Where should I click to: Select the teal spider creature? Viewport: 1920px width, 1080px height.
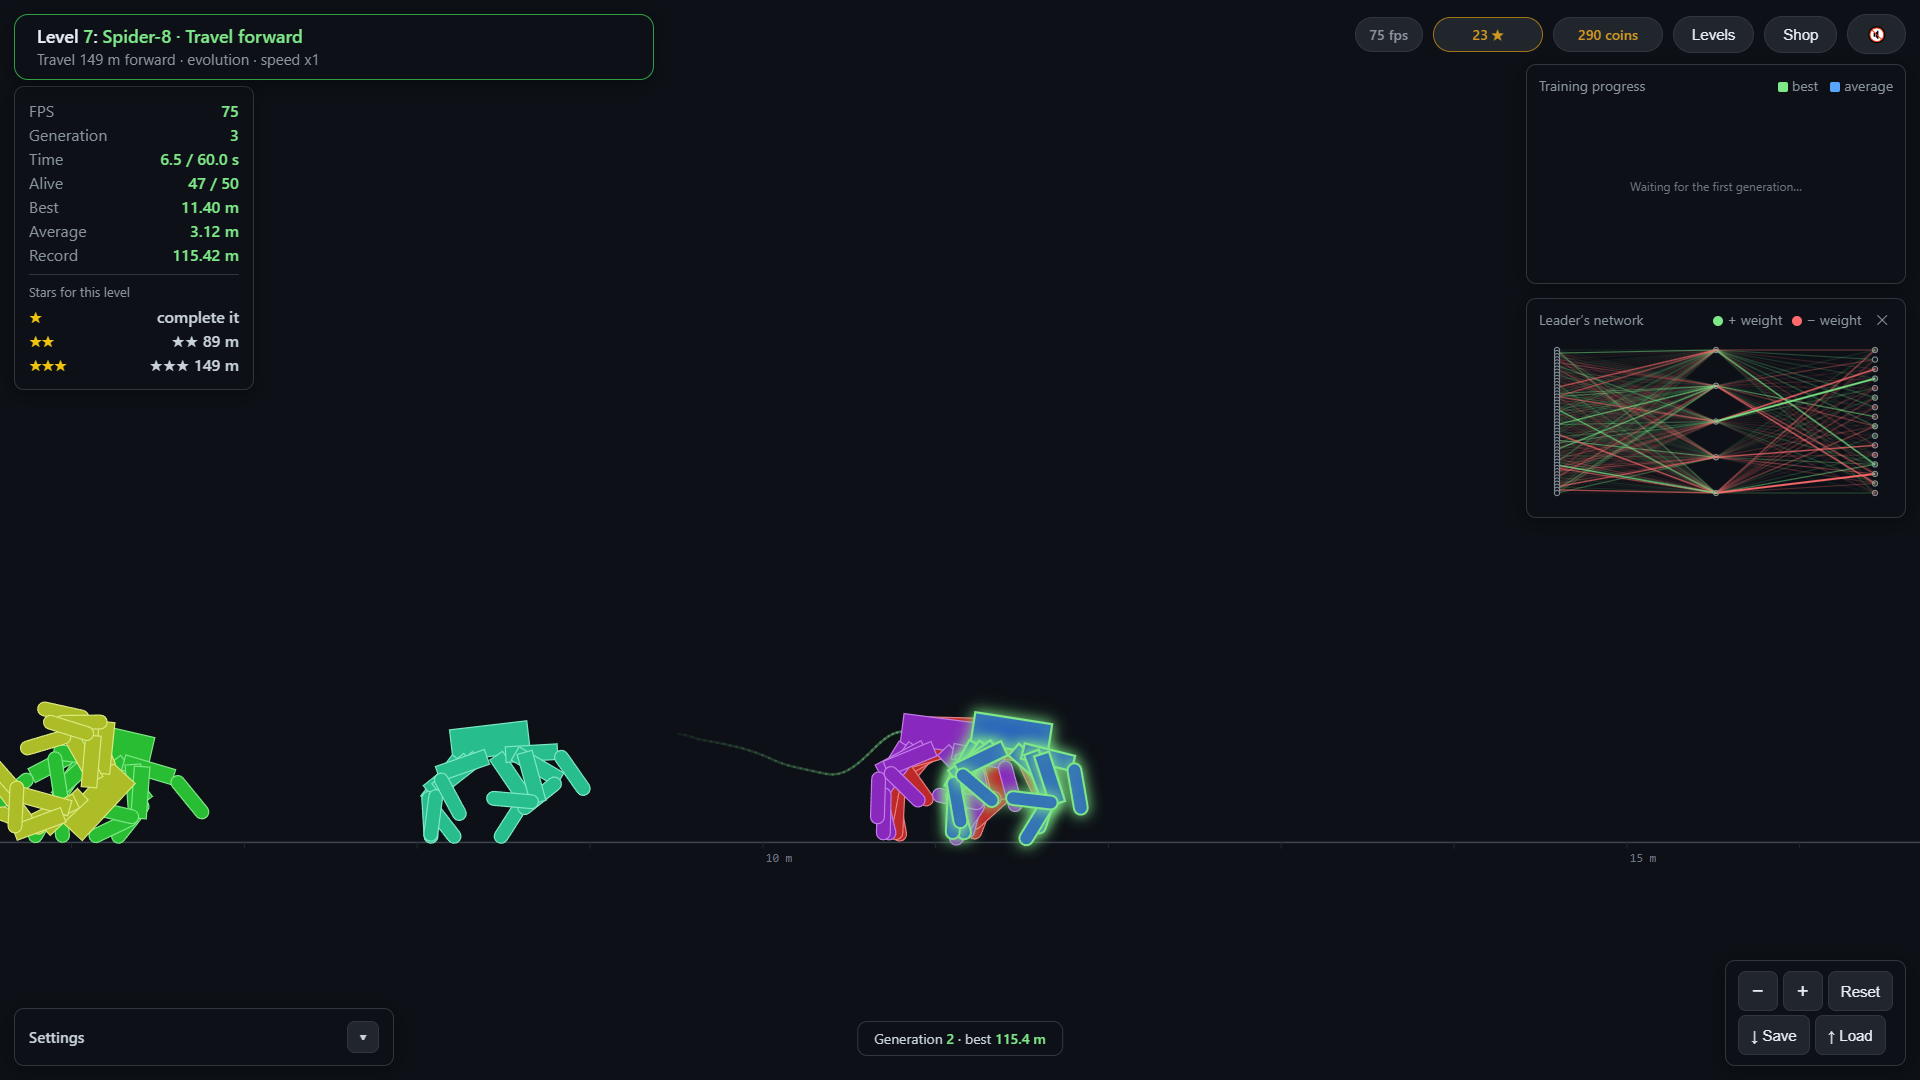click(x=505, y=782)
